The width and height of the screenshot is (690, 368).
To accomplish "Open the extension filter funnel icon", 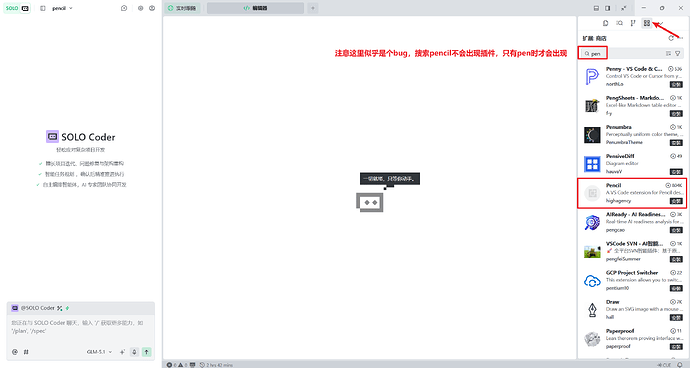I will (x=678, y=54).
